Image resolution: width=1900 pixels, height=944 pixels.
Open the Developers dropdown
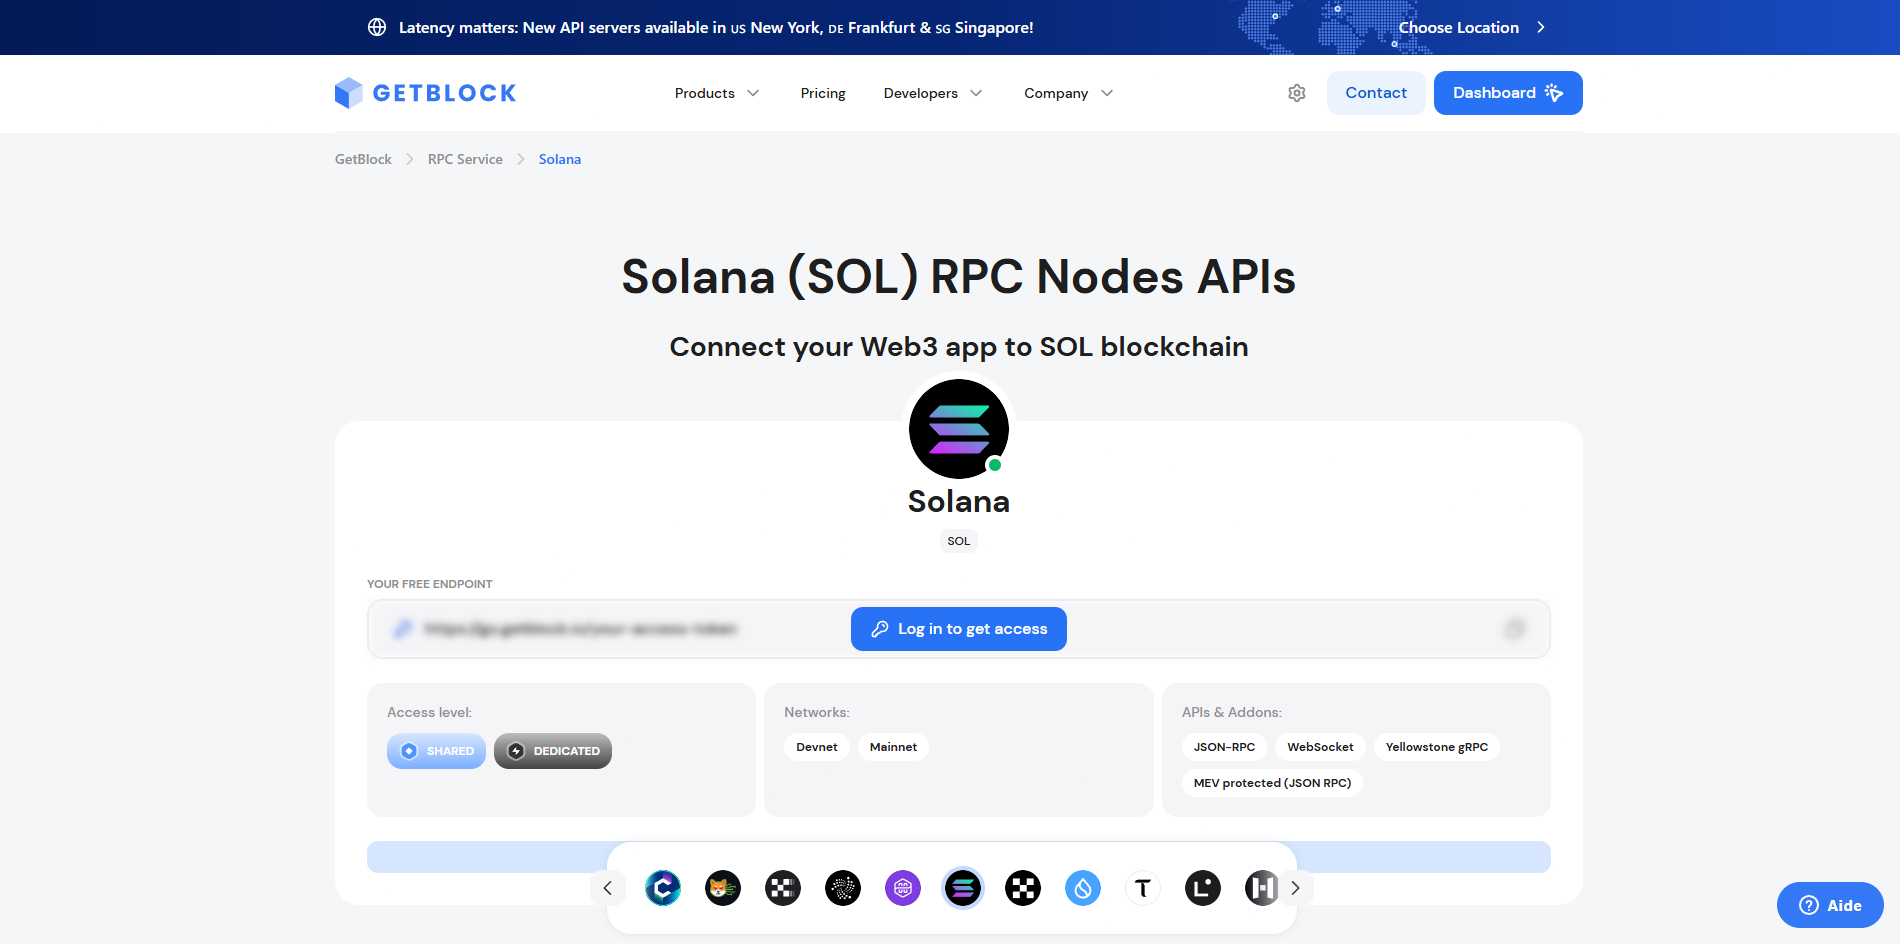pos(932,93)
